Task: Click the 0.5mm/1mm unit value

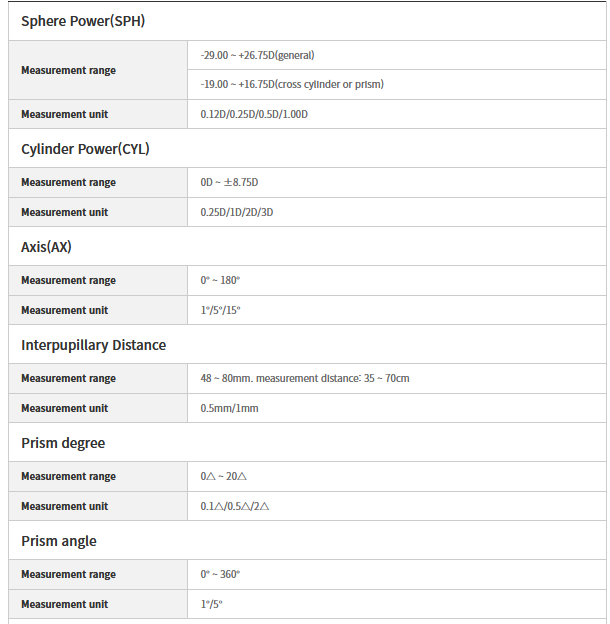Action: (229, 408)
